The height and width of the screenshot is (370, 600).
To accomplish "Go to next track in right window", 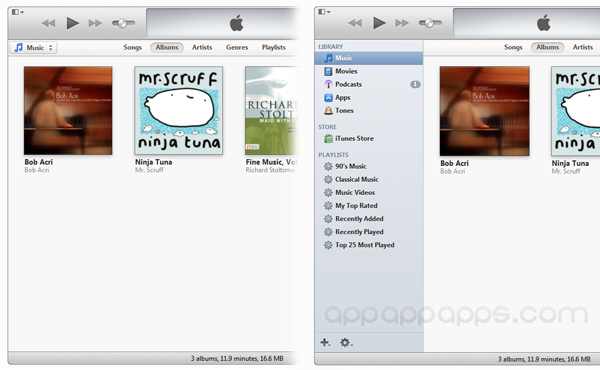I will click(x=402, y=23).
